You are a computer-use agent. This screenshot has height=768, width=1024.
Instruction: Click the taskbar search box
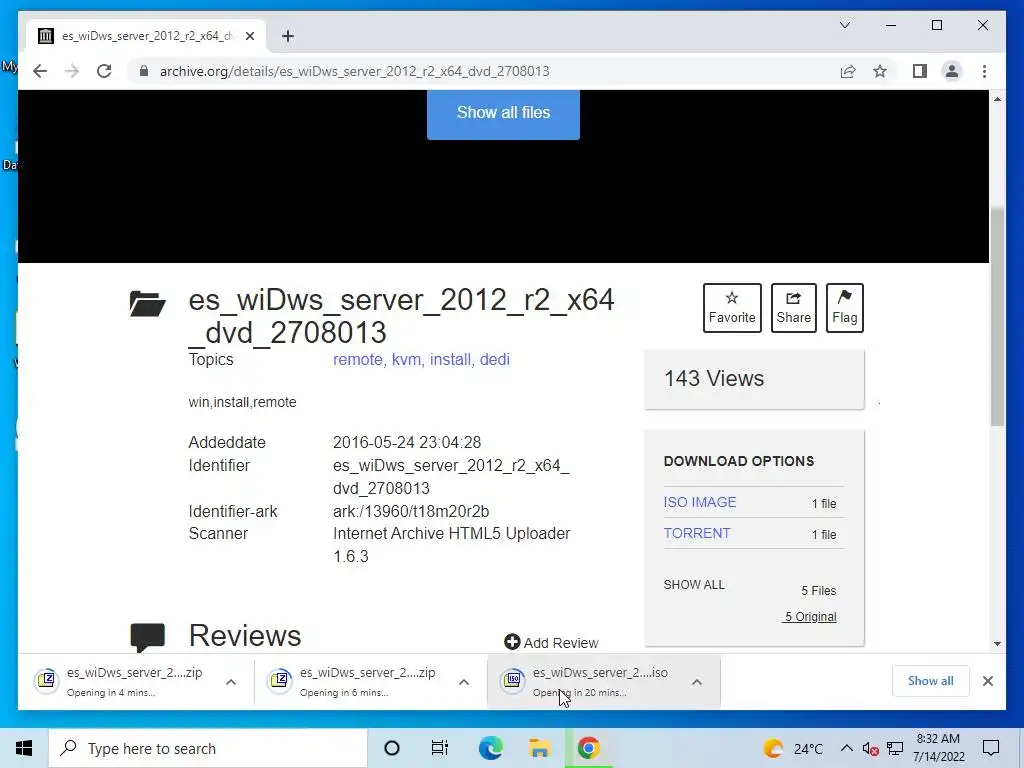pyautogui.click(x=208, y=748)
